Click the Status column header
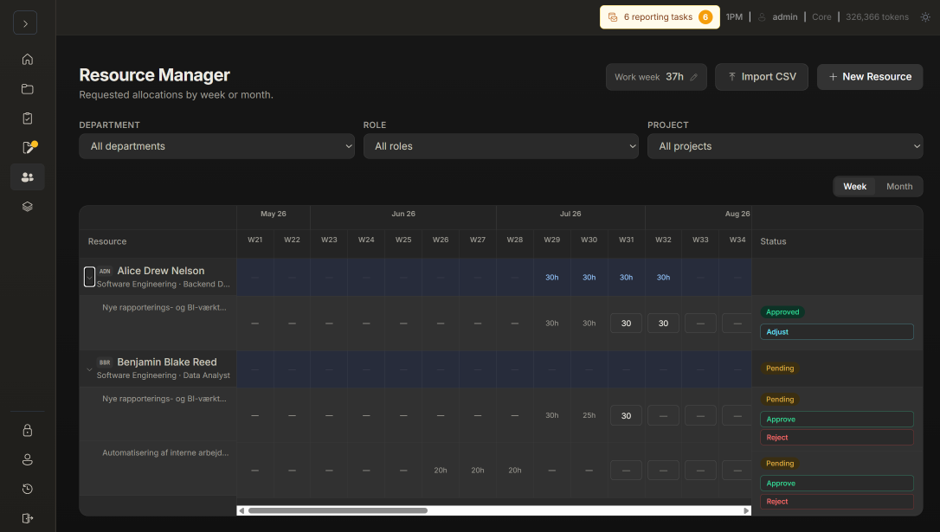Viewport: 940px width, 532px height. pos(773,241)
